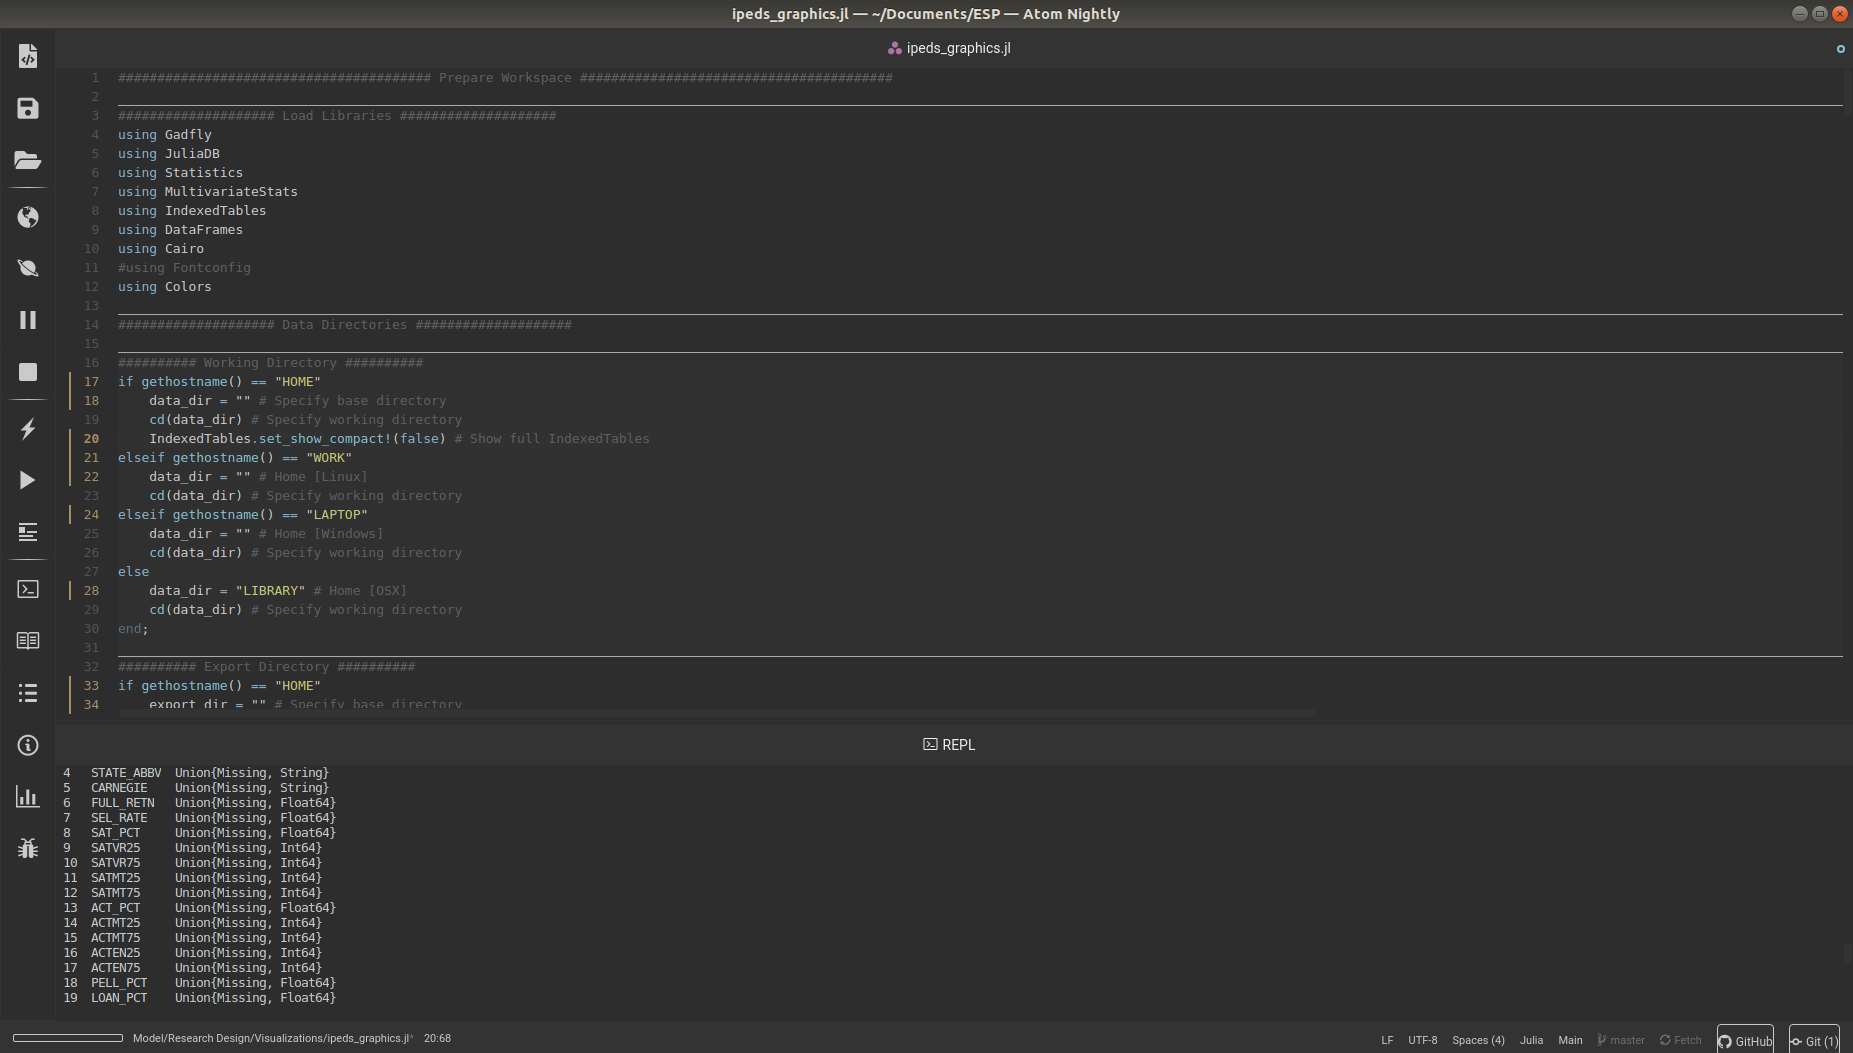This screenshot has height=1053, width=1853.
Task: Run the current block with the lightning icon
Action: [x=27, y=429]
